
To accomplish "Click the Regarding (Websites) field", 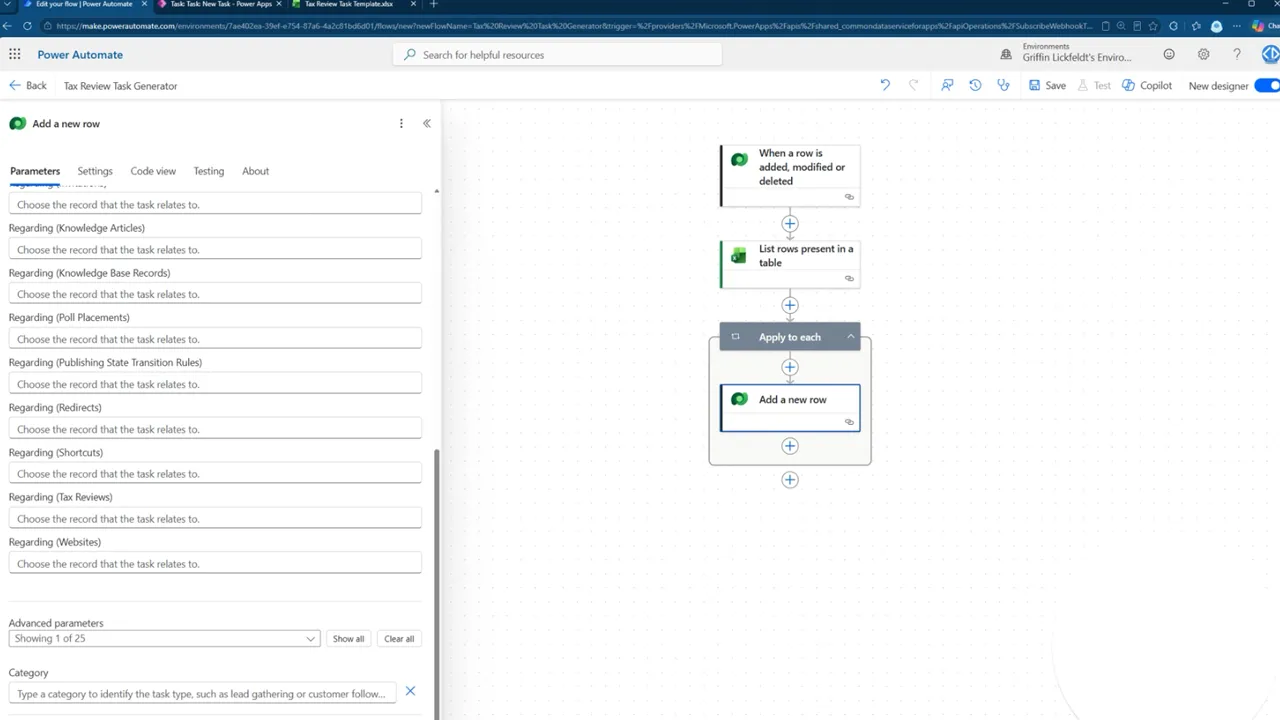I will click(x=215, y=564).
